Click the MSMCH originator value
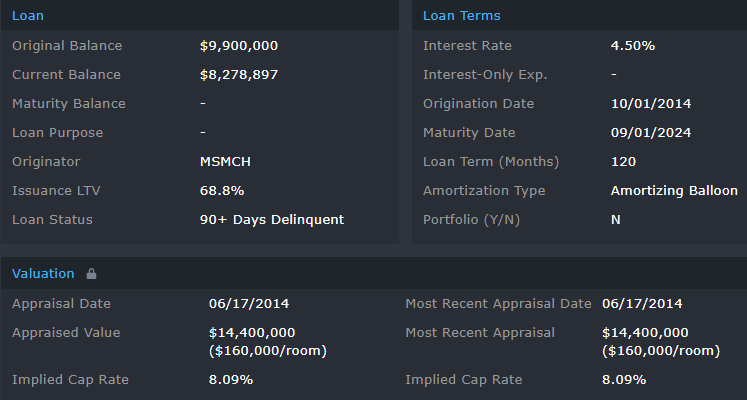The height and width of the screenshot is (400, 747). [x=226, y=161]
